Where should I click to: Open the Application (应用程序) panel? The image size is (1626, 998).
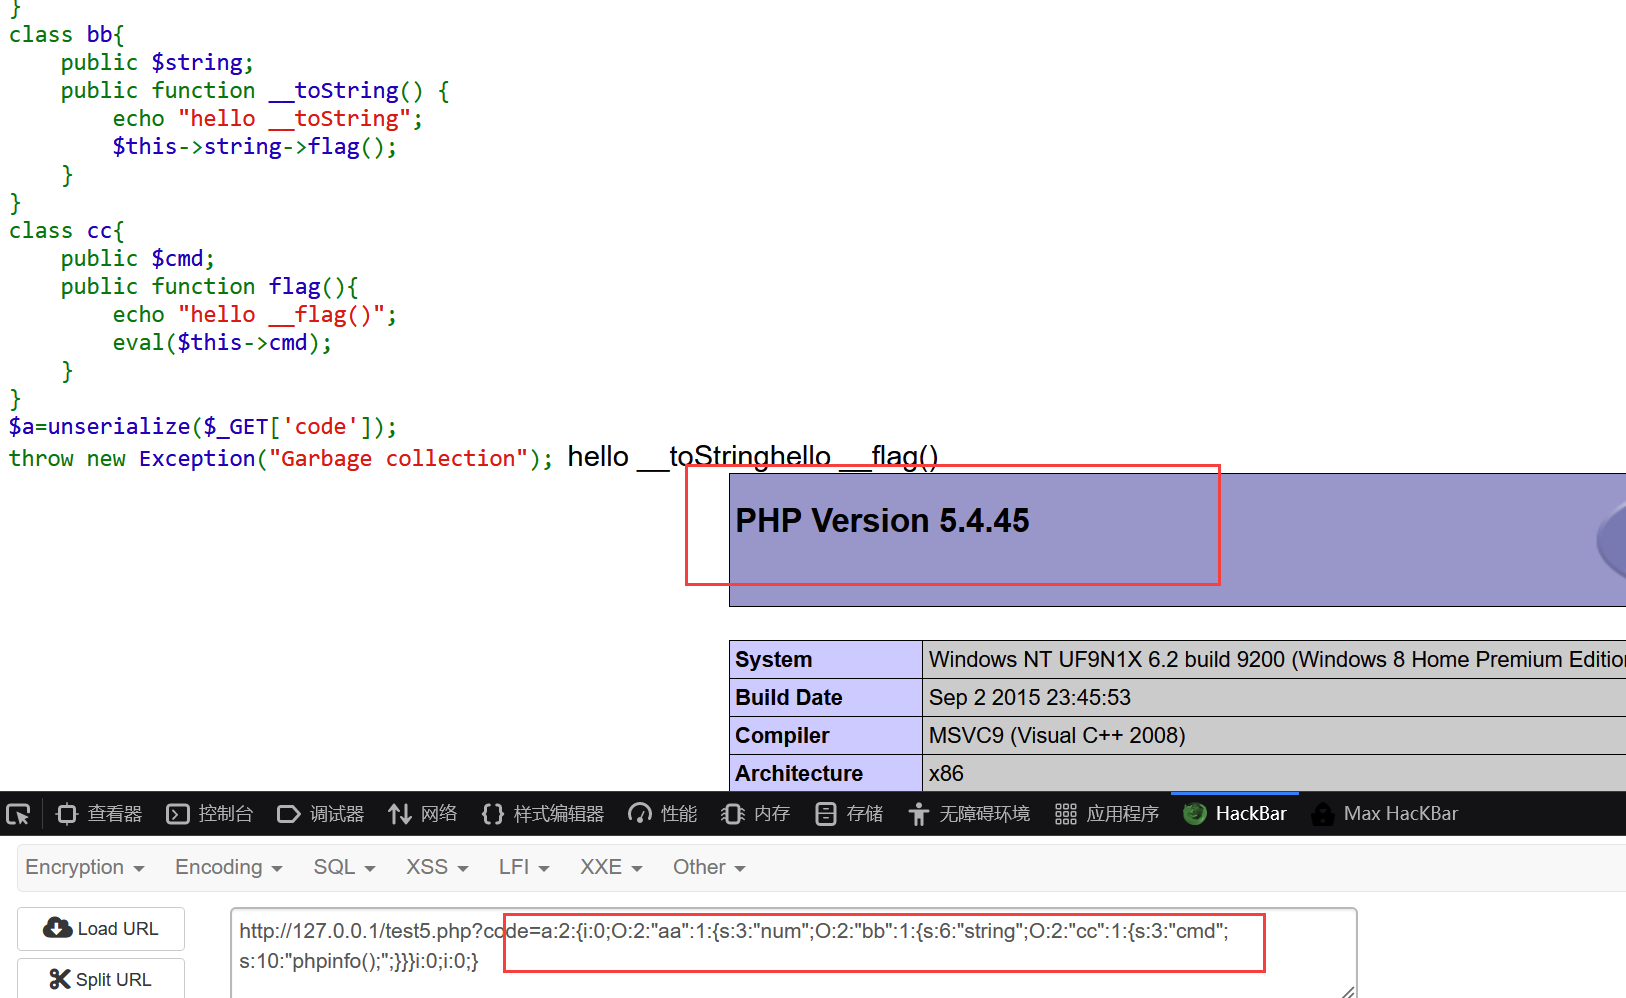(1107, 814)
